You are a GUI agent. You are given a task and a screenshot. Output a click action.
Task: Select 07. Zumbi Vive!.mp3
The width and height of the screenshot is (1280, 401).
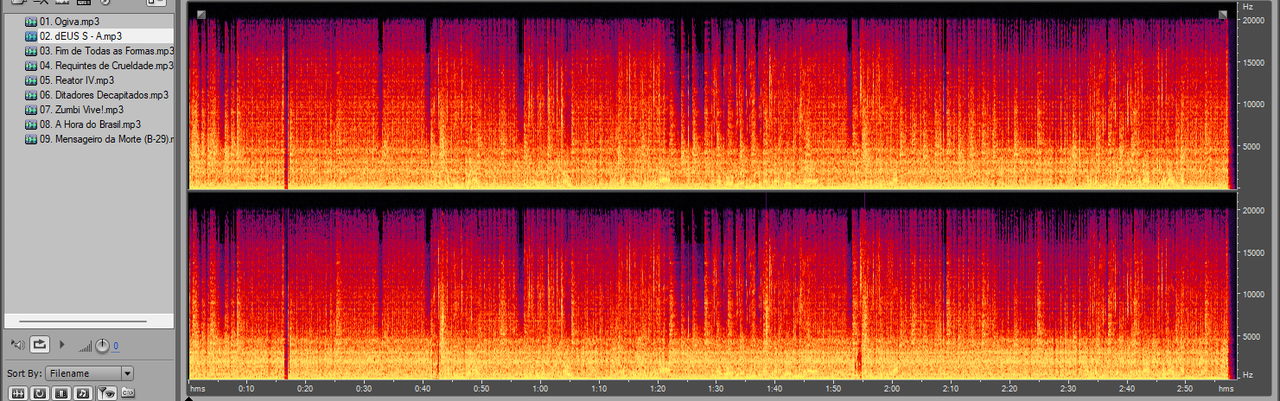pyautogui.click(x=82, y=110)
